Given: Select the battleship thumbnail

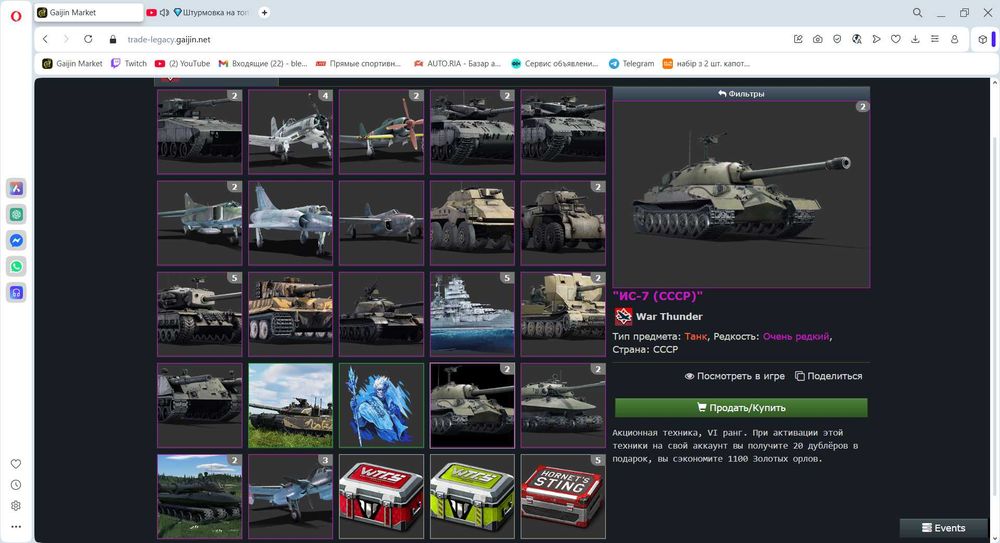Looking at the screenshot, I should (x=472, y=315).
